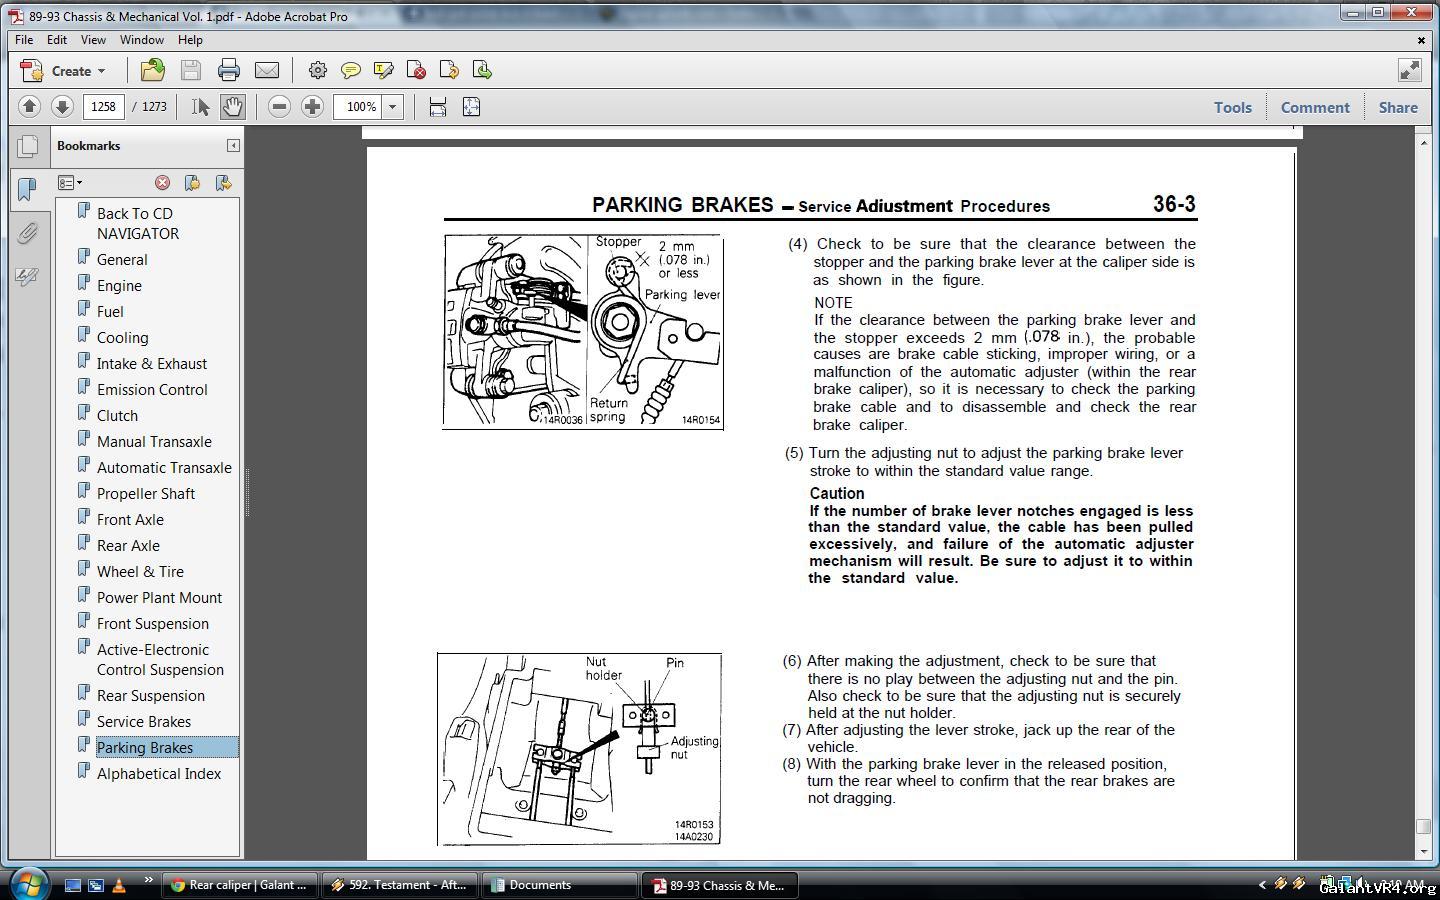Open the View menu

point(93,40)
